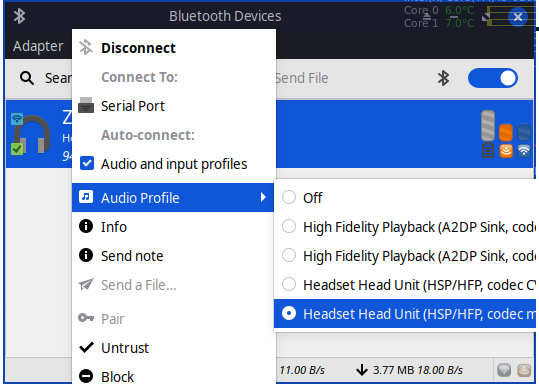The image size is (539, 387).
Task: Click the orange level bar in device row
Action: click(x=506, y=132)
